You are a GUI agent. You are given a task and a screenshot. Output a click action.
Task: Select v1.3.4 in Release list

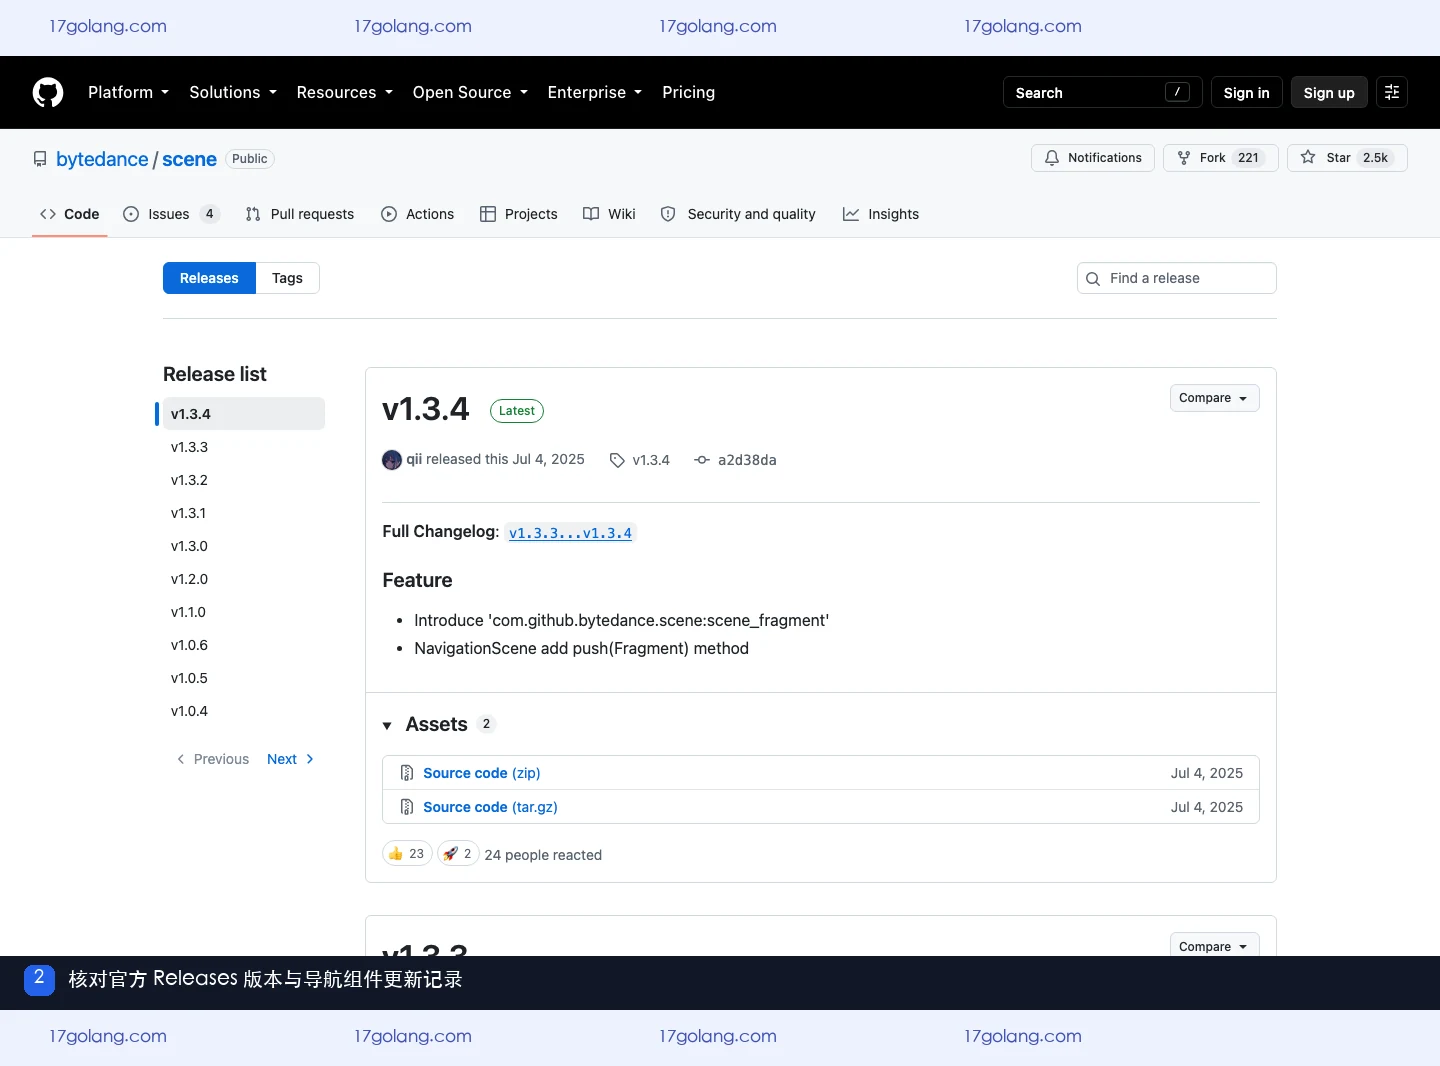coord(244,414)
